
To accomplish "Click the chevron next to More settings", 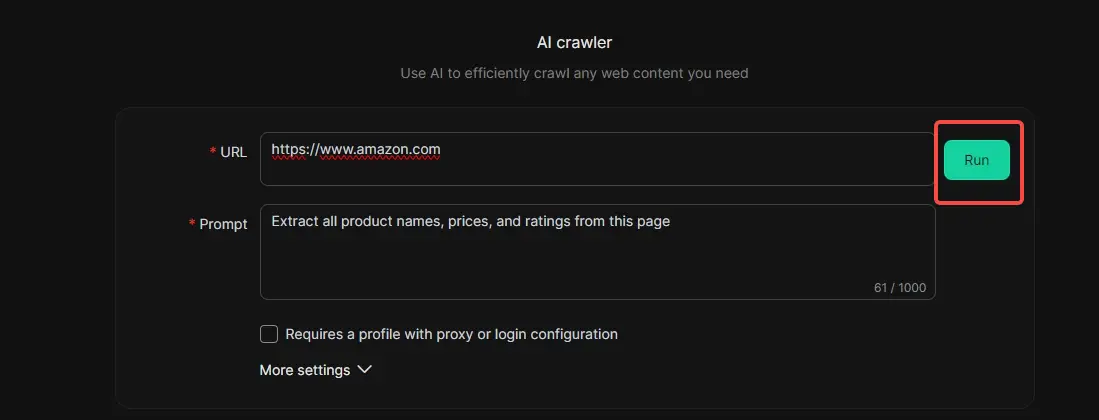I will pyautogui.click(x=364, y=370).
